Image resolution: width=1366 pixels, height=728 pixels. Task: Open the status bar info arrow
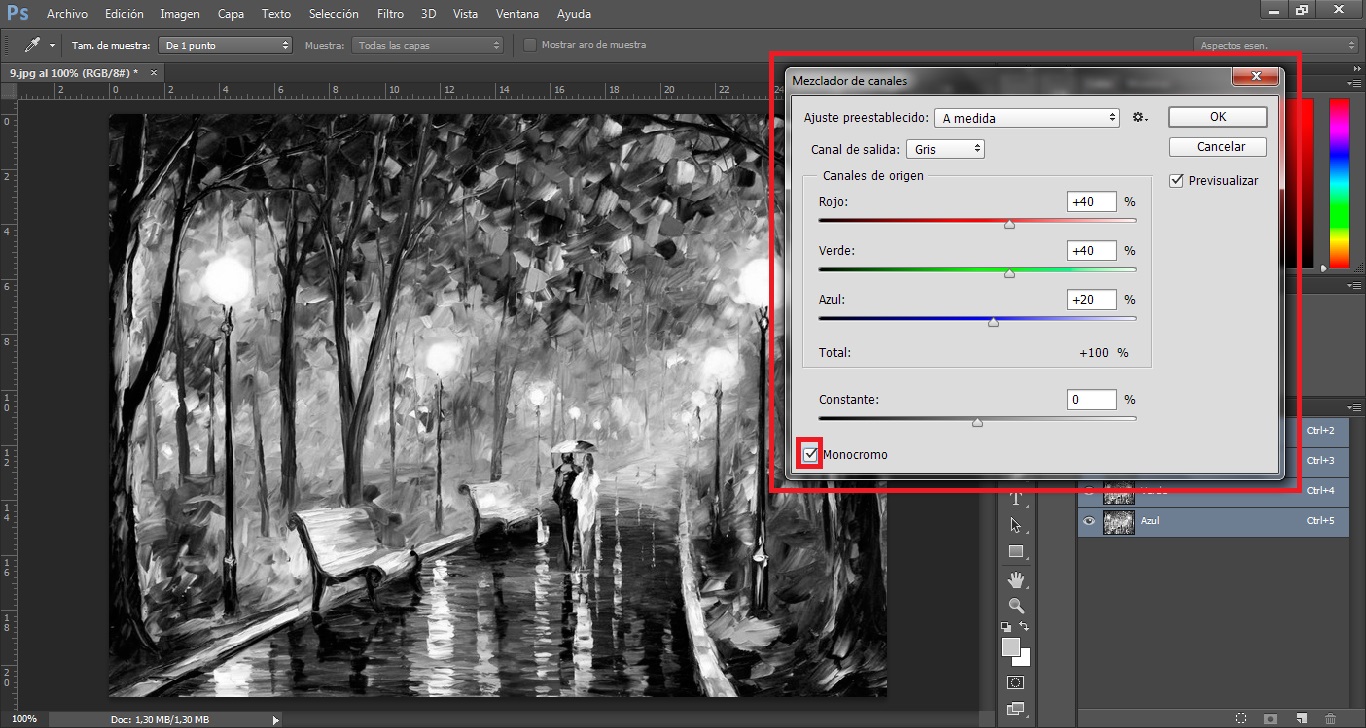tap(276, 719)
